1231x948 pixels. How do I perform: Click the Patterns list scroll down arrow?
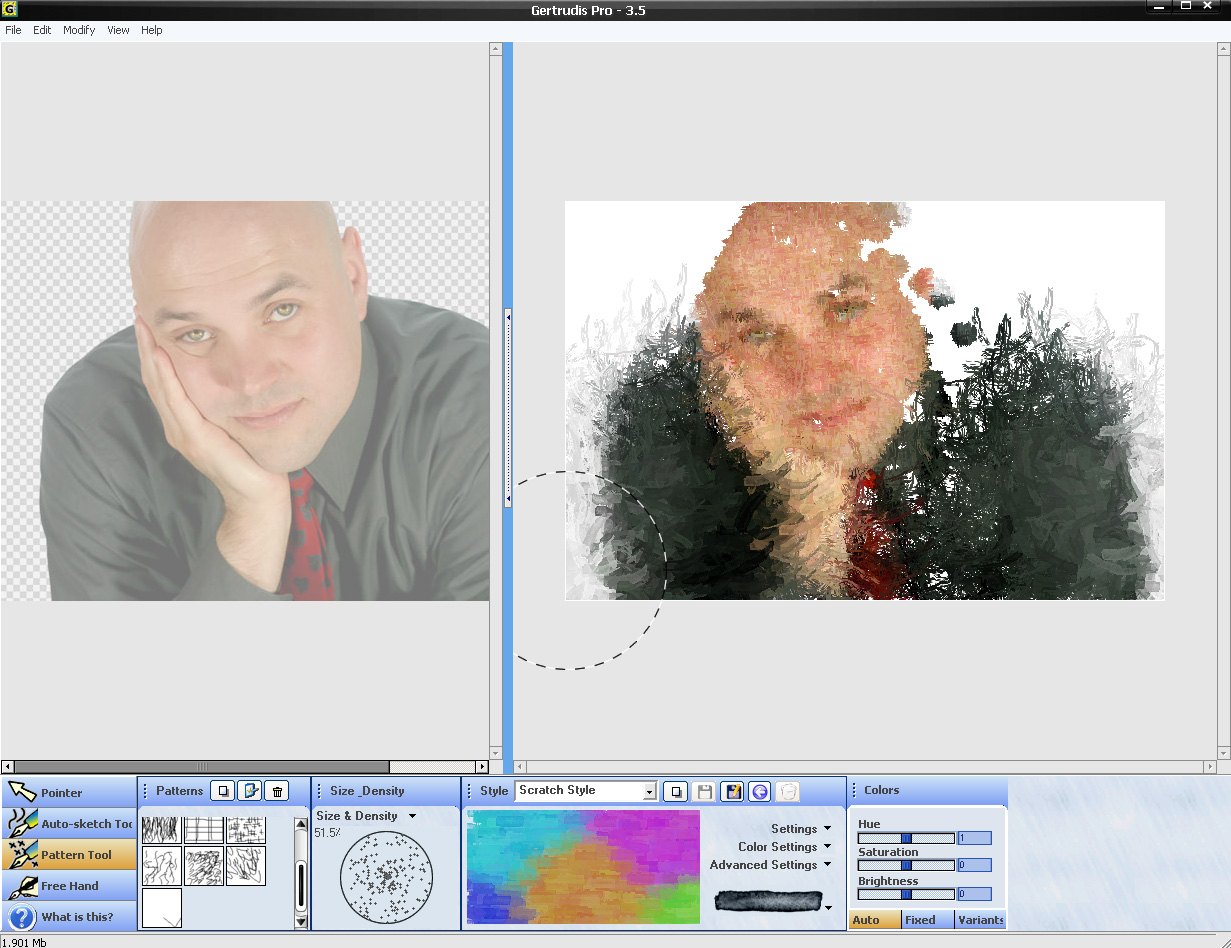pyautogui.click(x=301, y=922)
